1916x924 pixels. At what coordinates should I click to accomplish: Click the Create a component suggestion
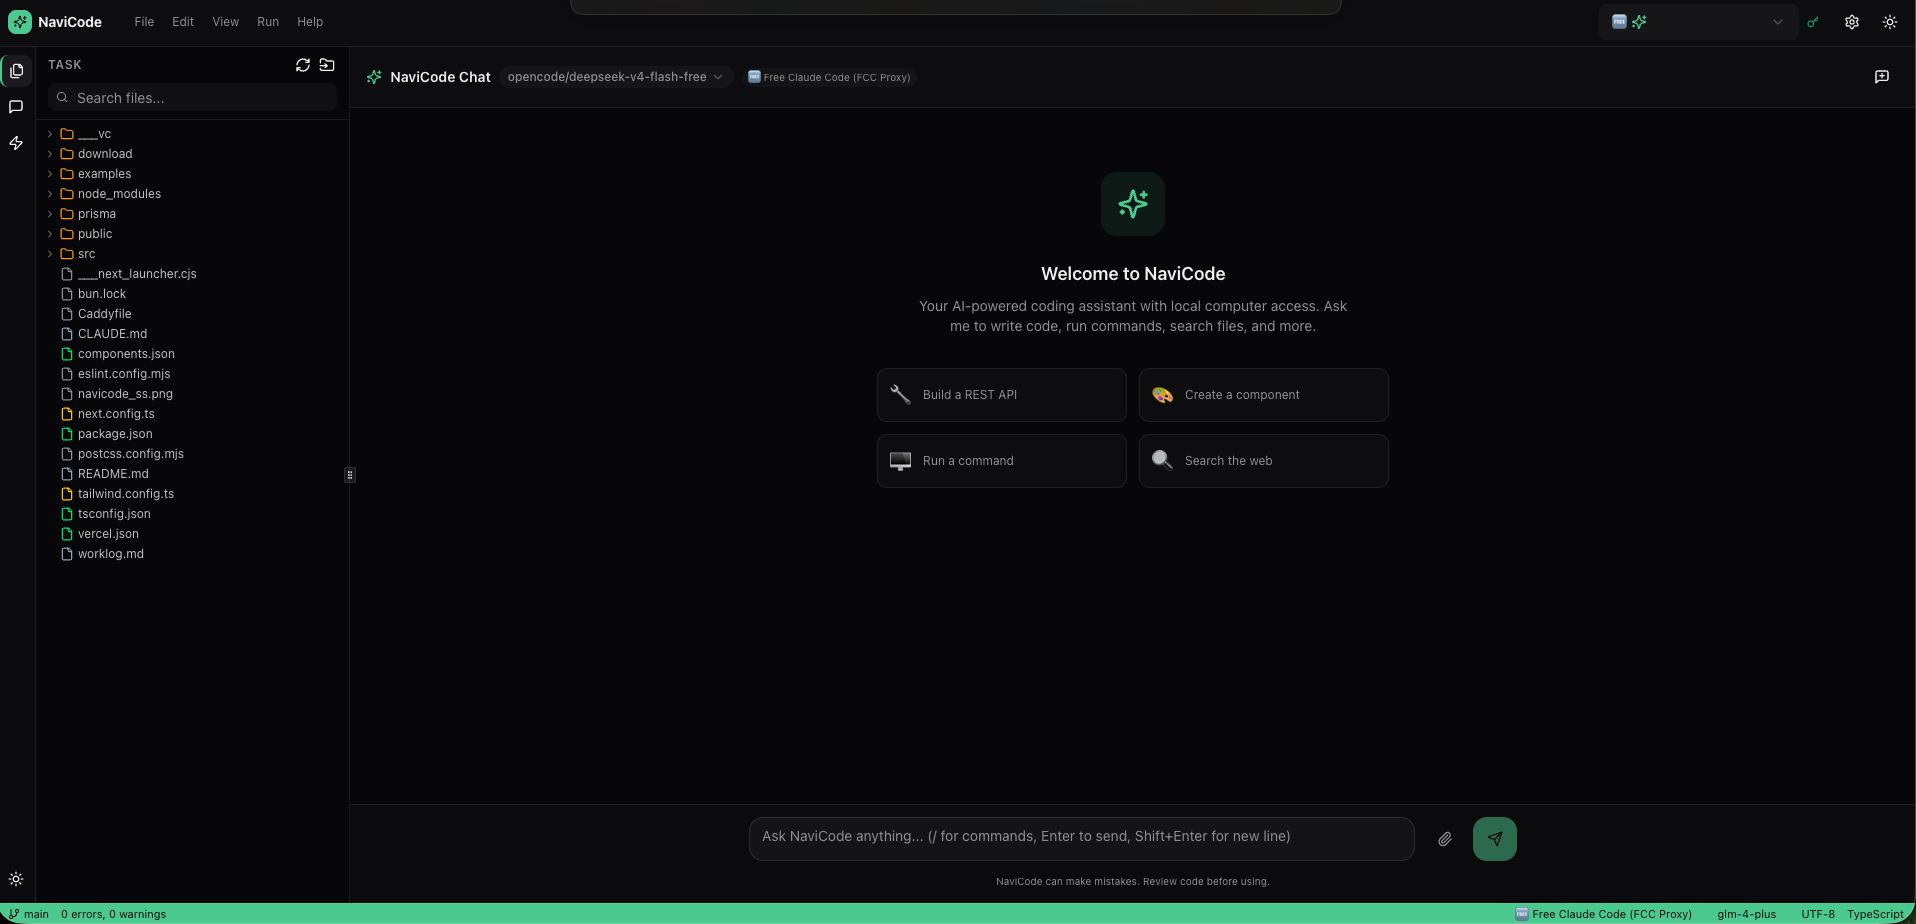[x=1264, y=395]
